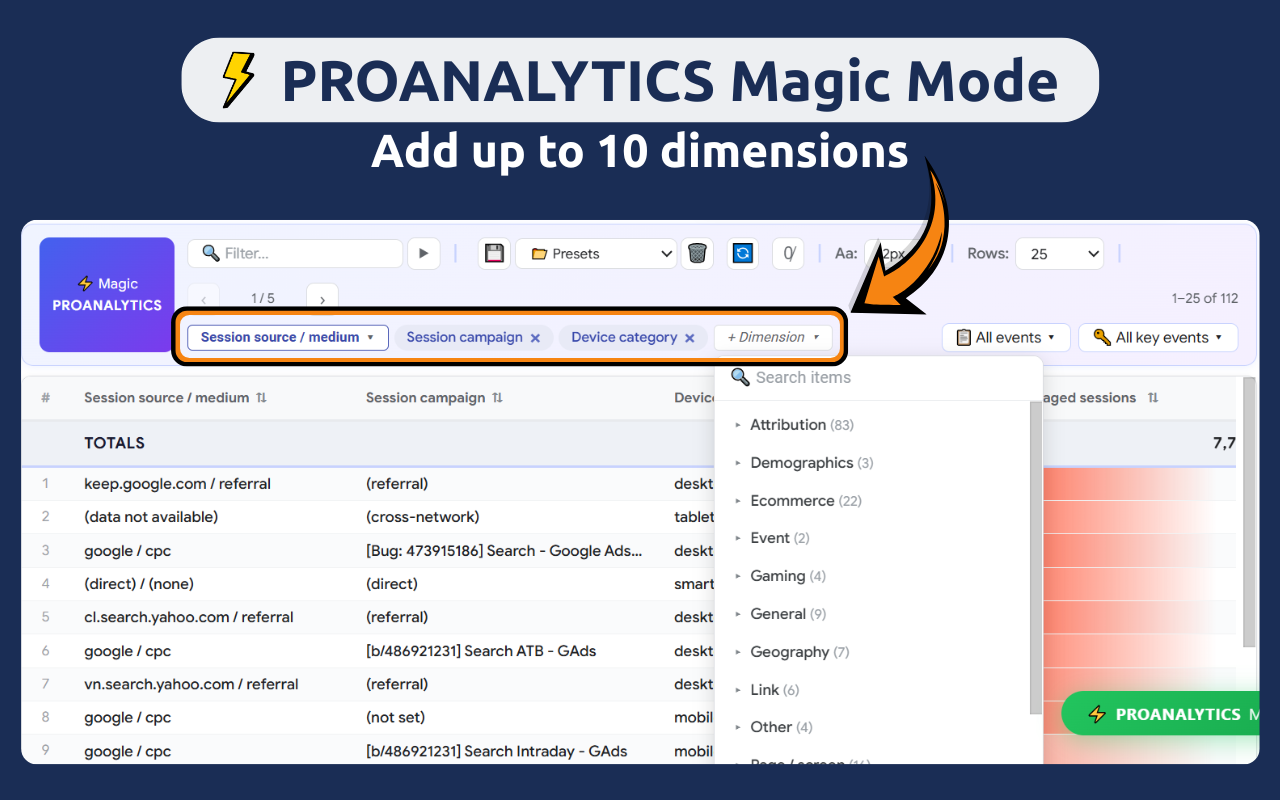This screenshot has width=1280, height=800.
Task: Run filter with the play button
Action: pos(424,253)
